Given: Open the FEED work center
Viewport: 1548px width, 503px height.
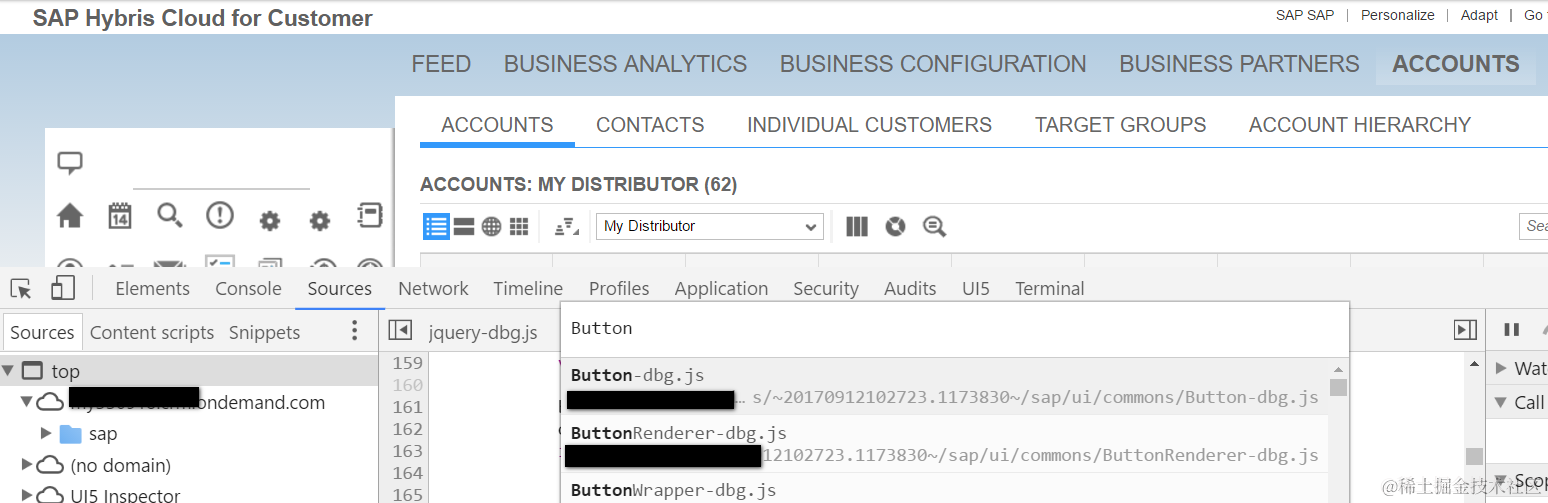Looking at the screenshot, I should point(441,64).
